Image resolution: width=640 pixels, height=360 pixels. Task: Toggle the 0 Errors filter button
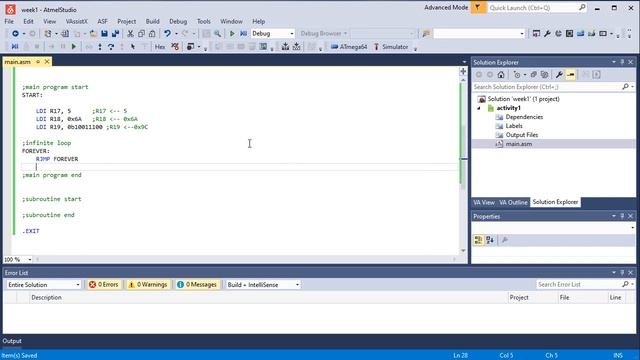pos(104,284)
